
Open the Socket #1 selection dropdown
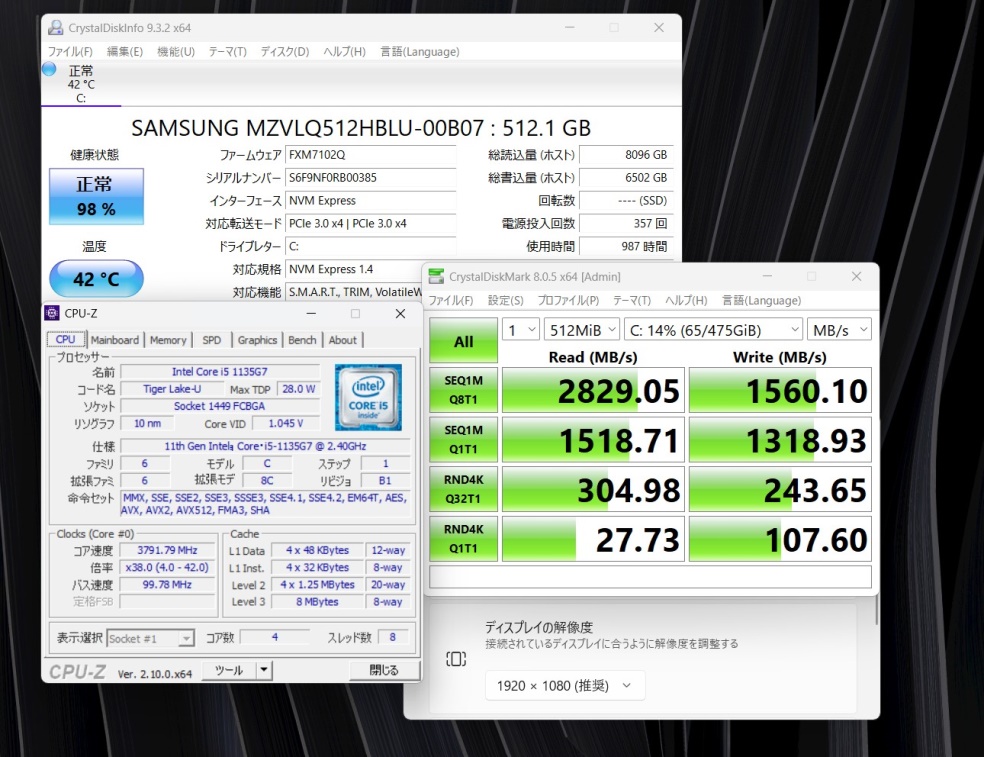tap(150, 638)
